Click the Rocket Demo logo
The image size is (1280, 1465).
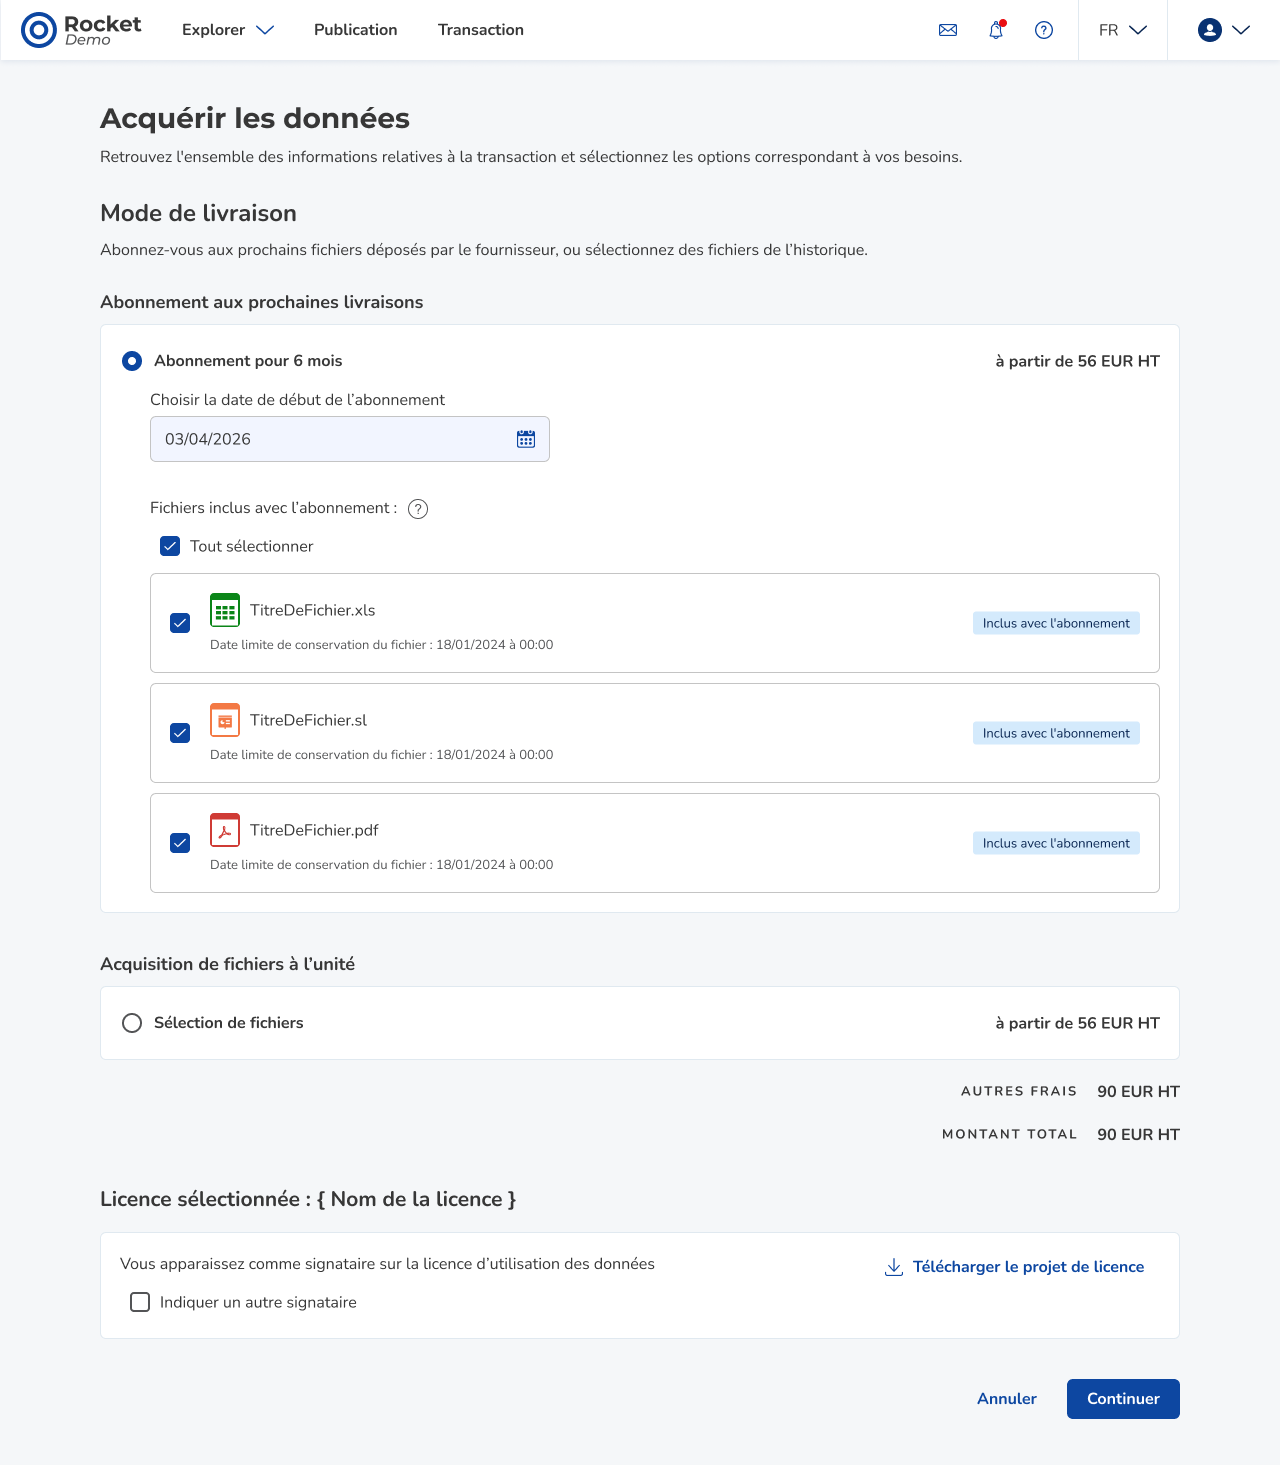(x=82, y=30)
